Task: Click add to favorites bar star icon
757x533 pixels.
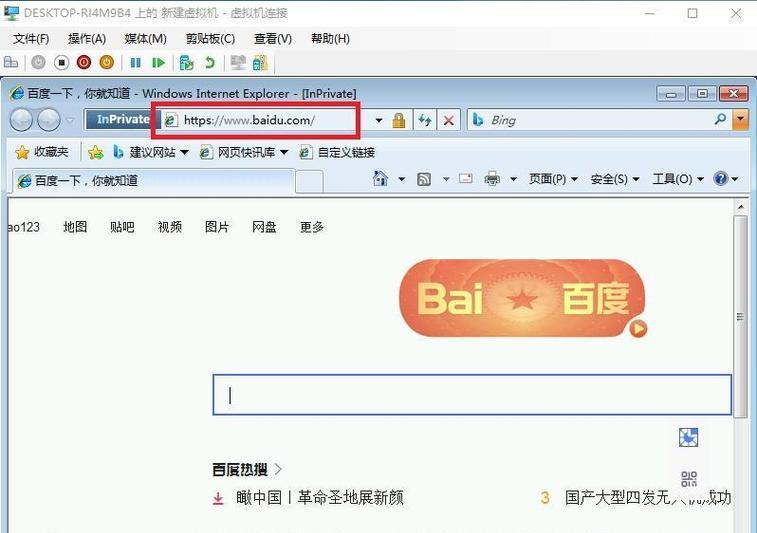Action: (x=95, y=153)
